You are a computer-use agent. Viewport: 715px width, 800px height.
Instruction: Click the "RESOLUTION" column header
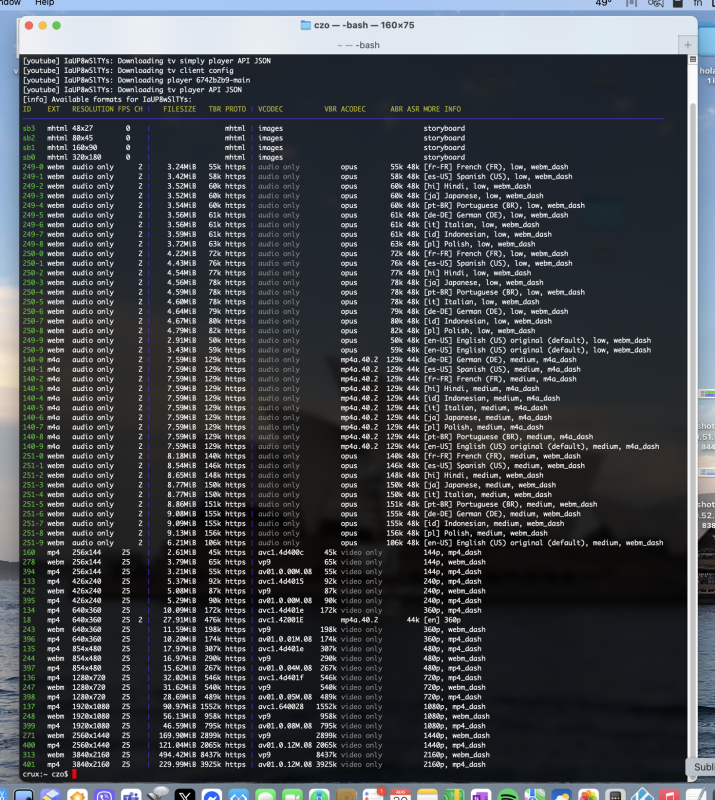[x=92, y=109]
